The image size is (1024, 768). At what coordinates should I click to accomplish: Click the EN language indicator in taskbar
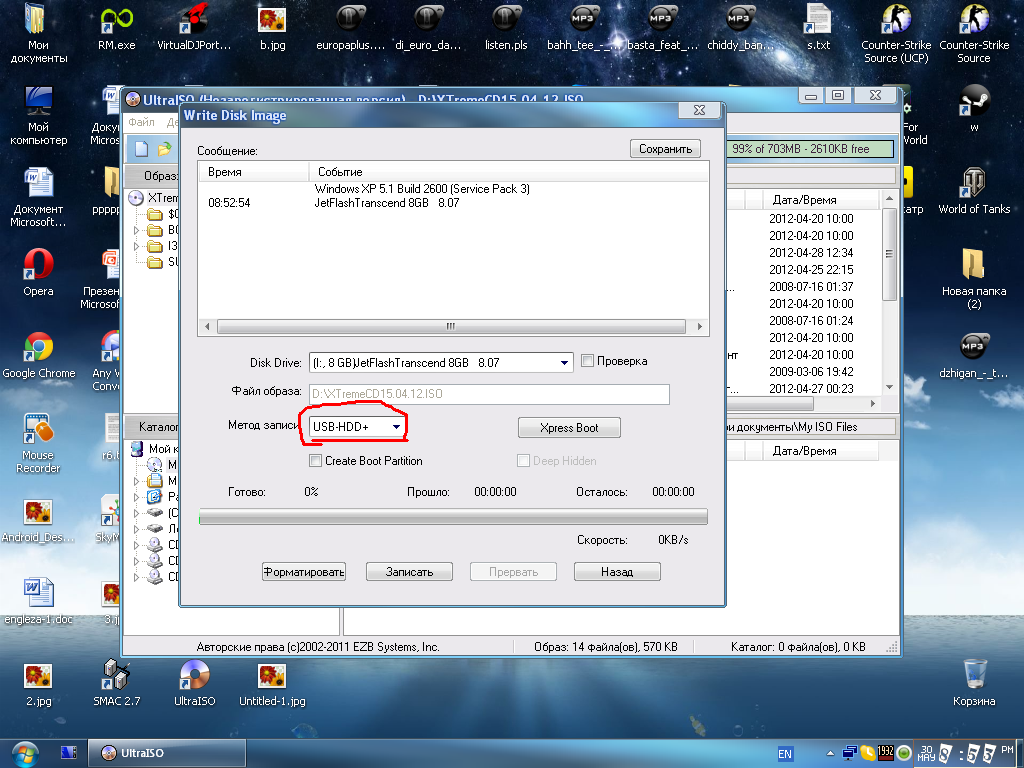(784, 754)
